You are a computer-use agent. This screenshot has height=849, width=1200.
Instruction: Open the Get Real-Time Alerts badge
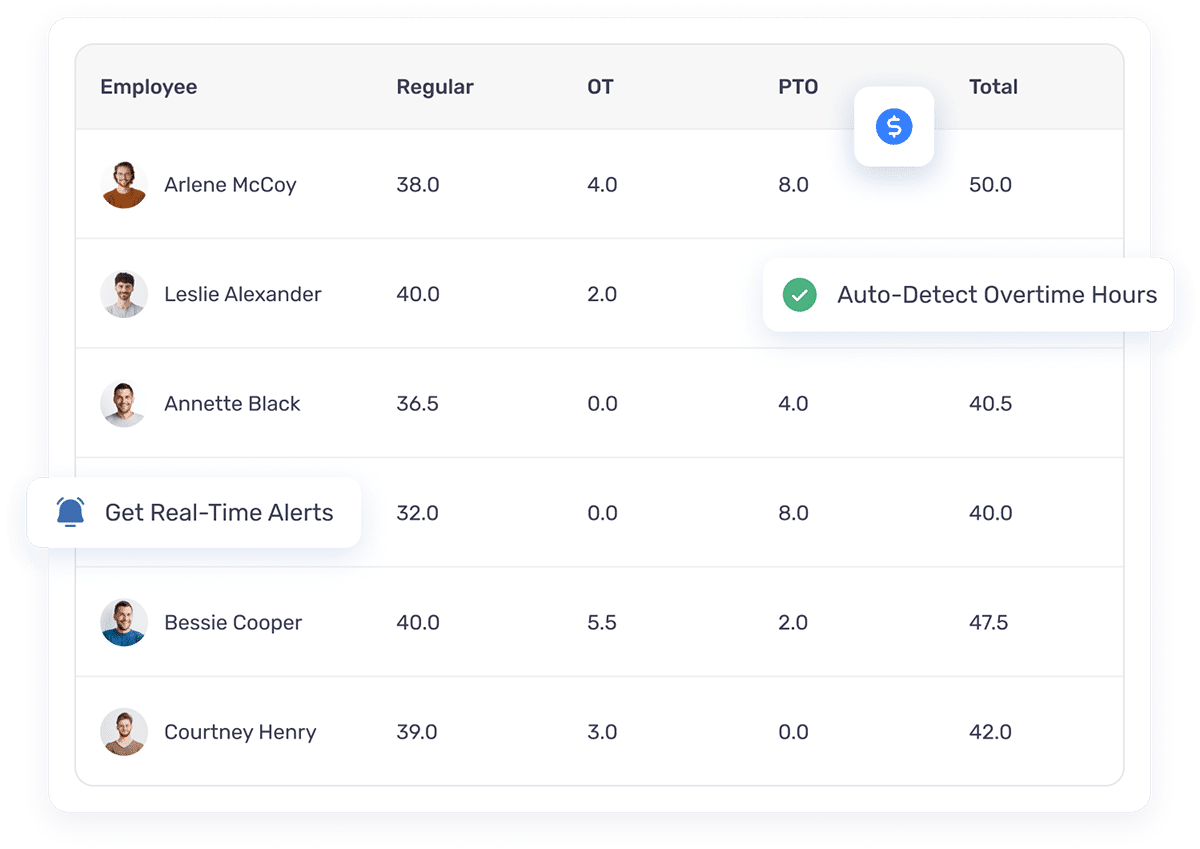(x=194, y=513)
